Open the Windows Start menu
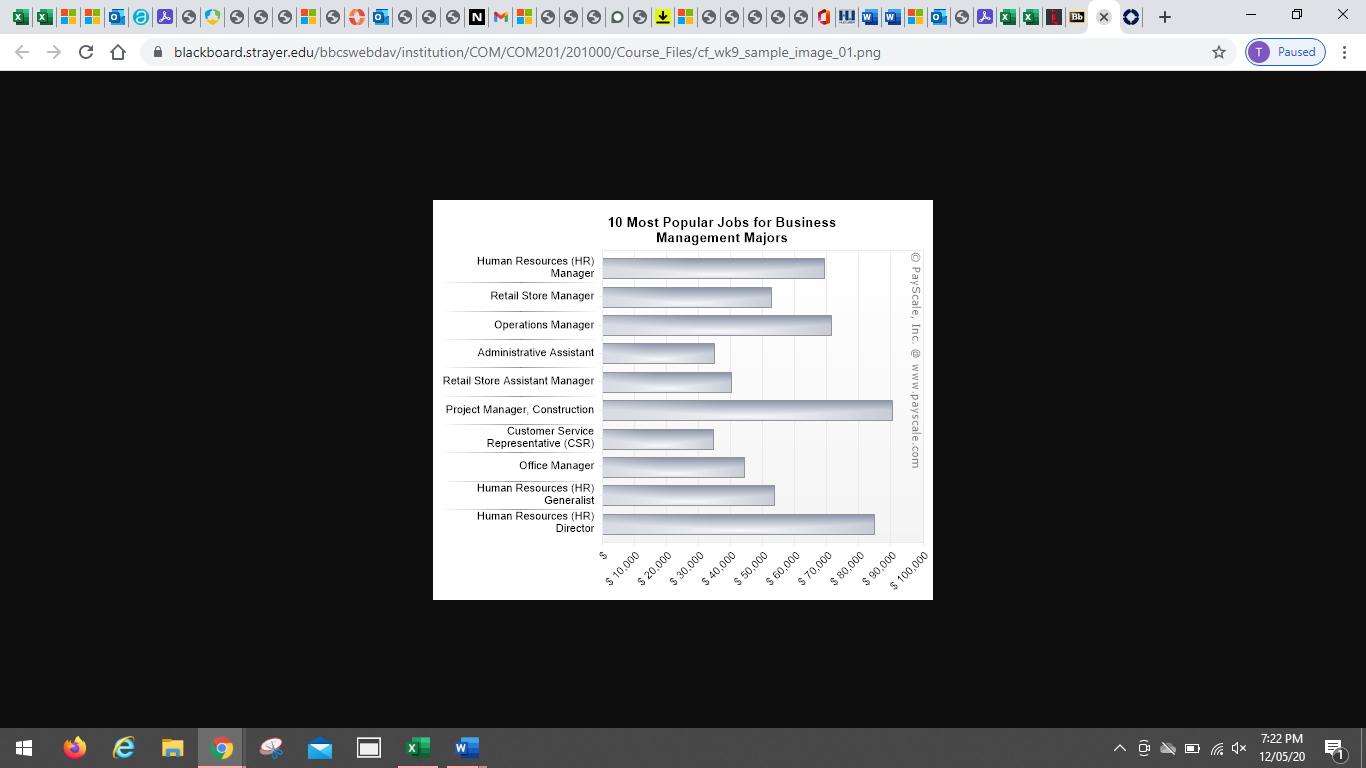 pyautogui.click(x=24, y=748)
